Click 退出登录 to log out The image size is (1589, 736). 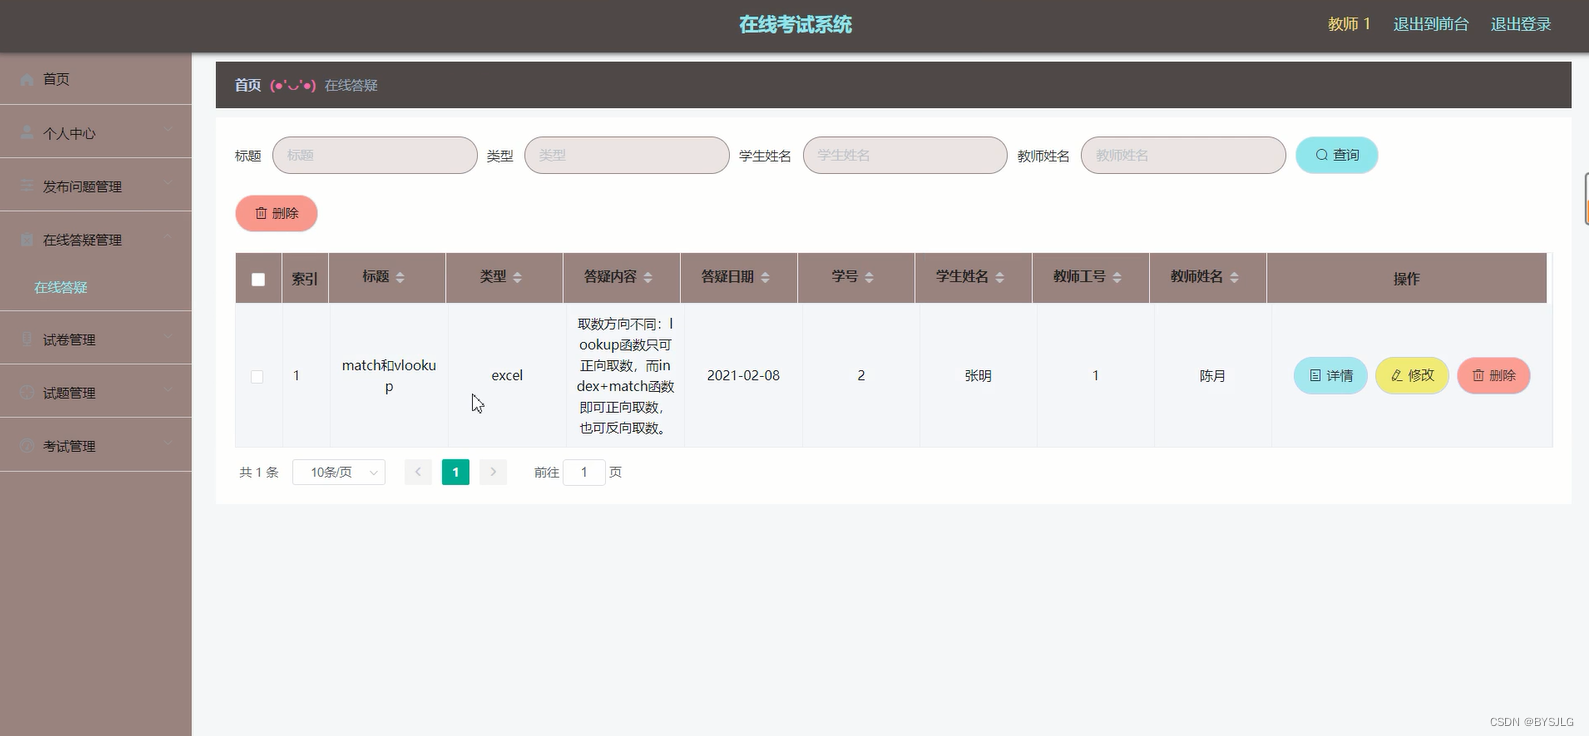click(x=1521, y=24)
